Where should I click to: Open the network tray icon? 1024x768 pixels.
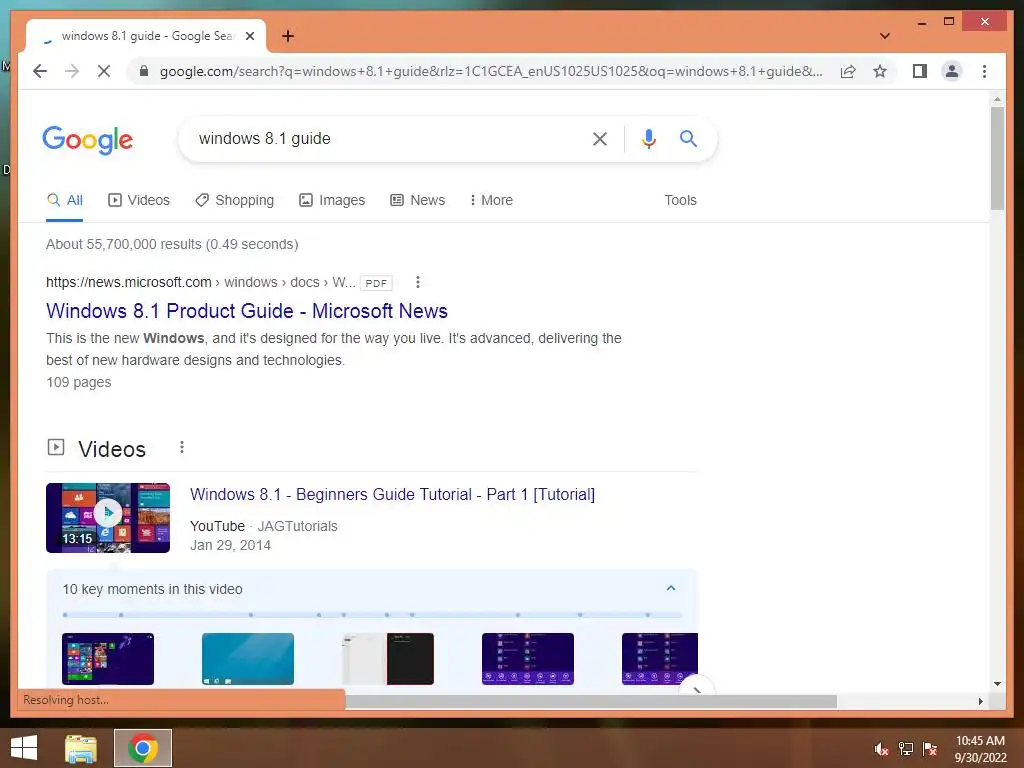[x=906, y=749]
